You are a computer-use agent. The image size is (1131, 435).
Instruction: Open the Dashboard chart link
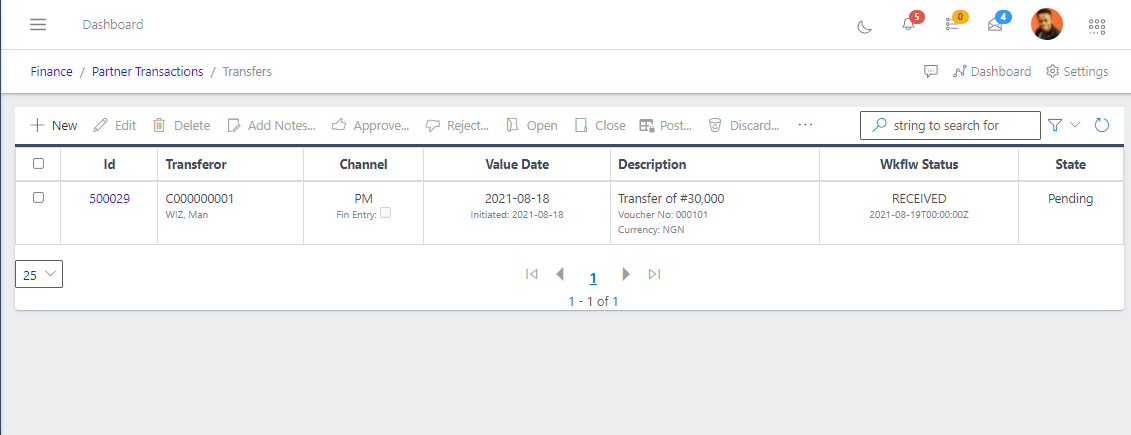(992, 71)
